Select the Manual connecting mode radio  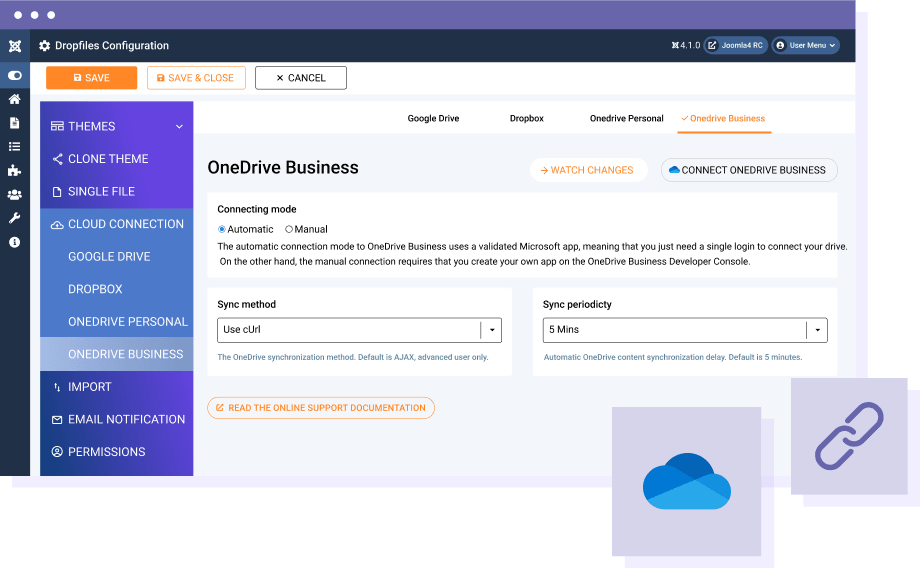[x=289, y=229]
